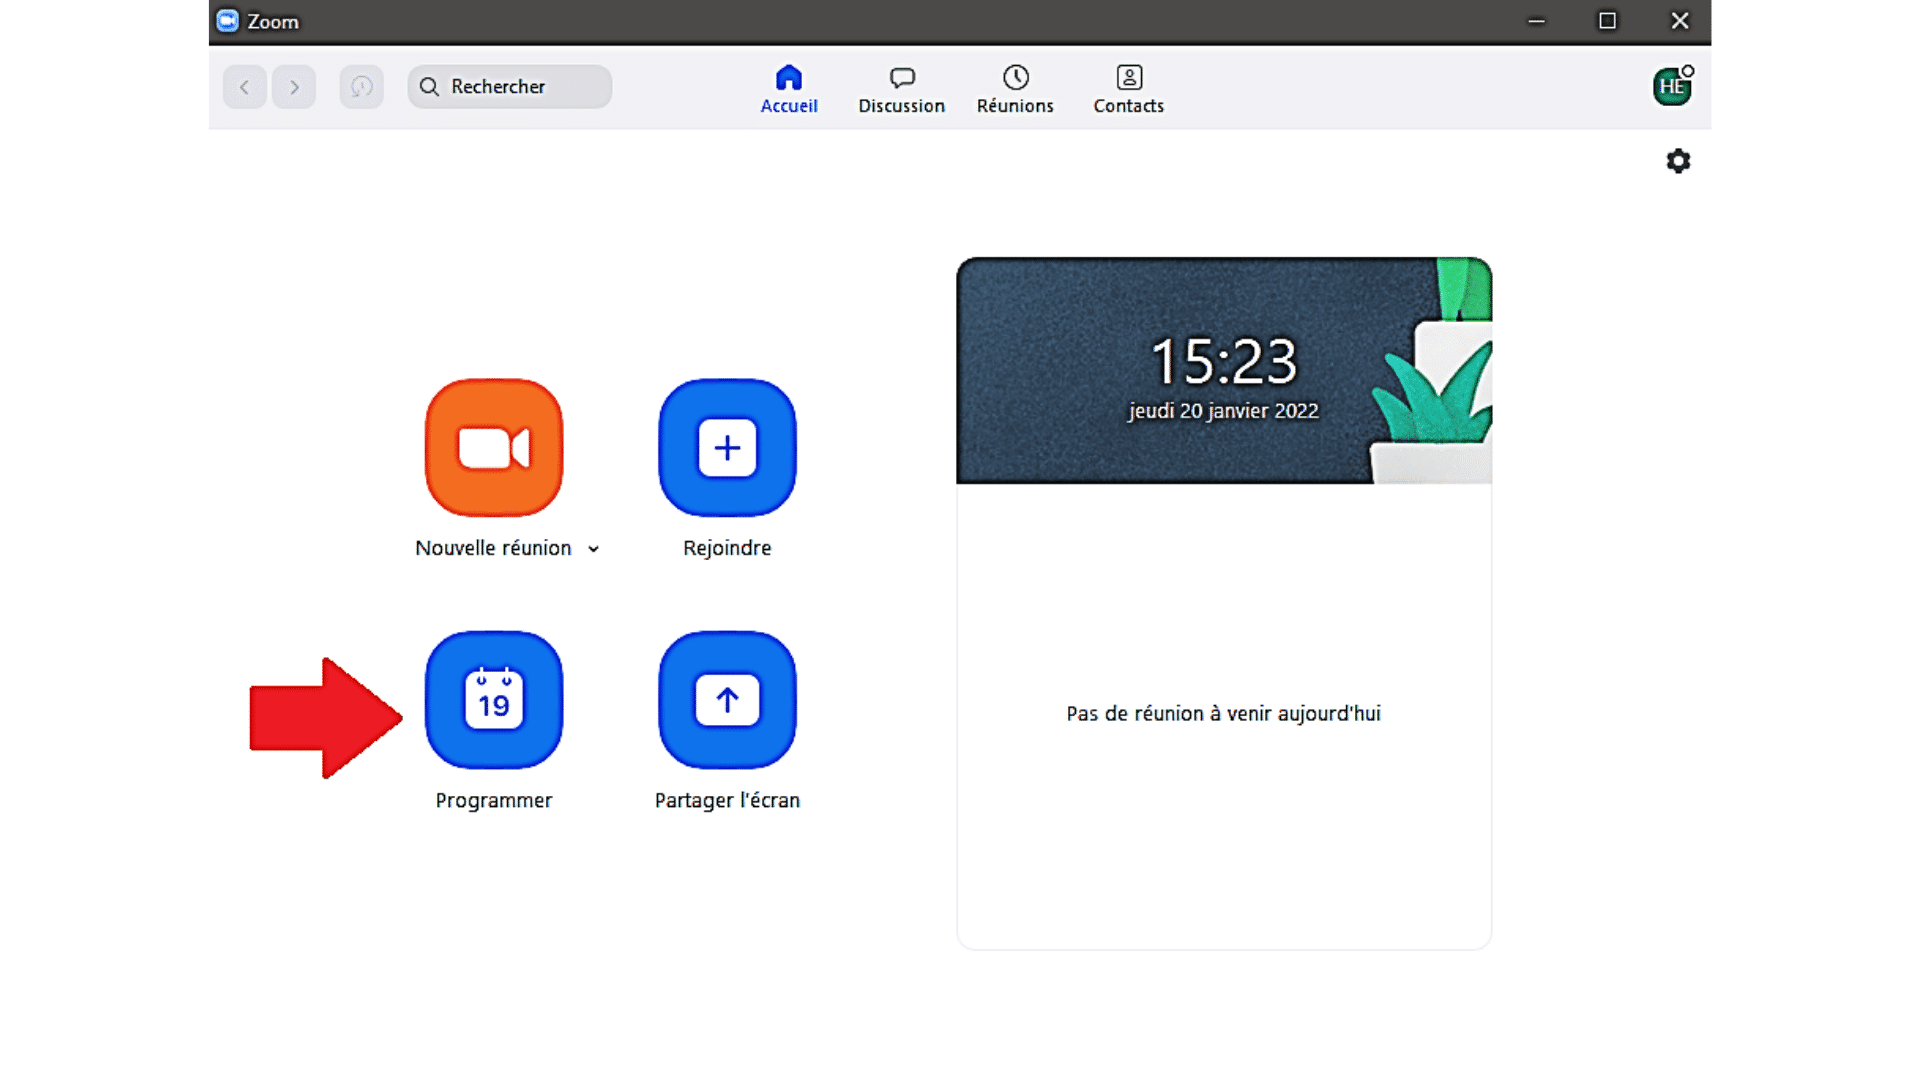1920x1080 pixels.
Task: Switch to the Accueil tab
Action: 789,90
